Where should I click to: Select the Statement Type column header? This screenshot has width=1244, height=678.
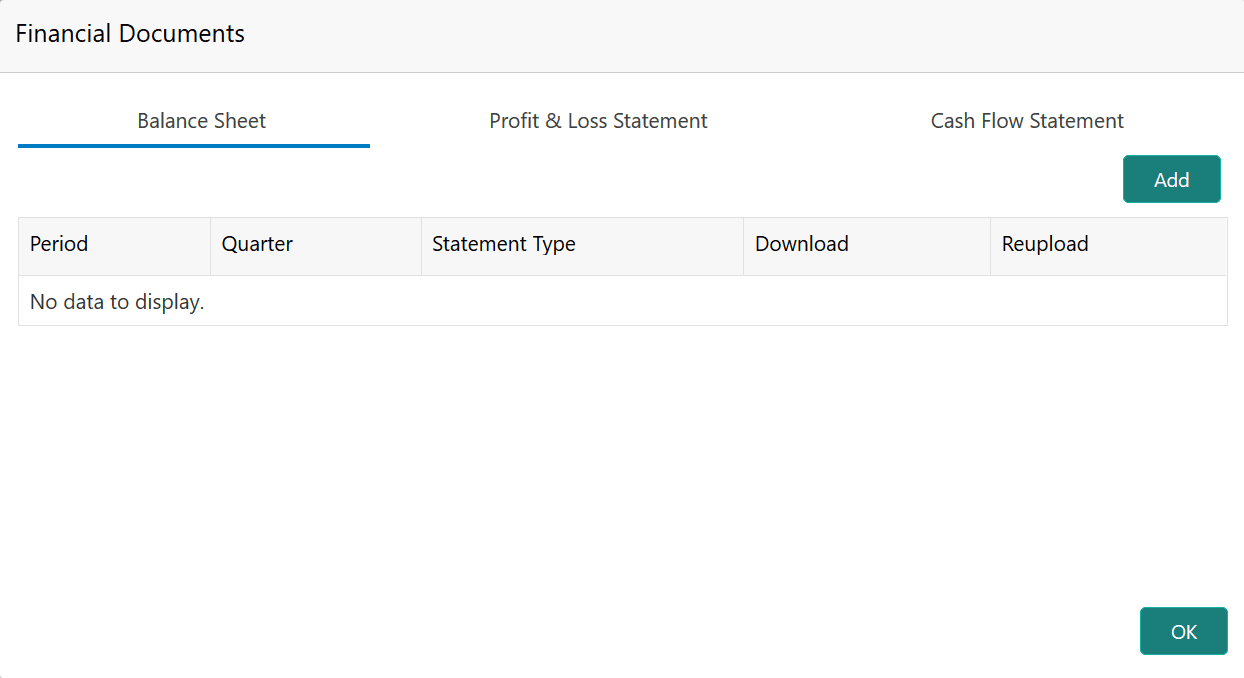click(582, 245)
